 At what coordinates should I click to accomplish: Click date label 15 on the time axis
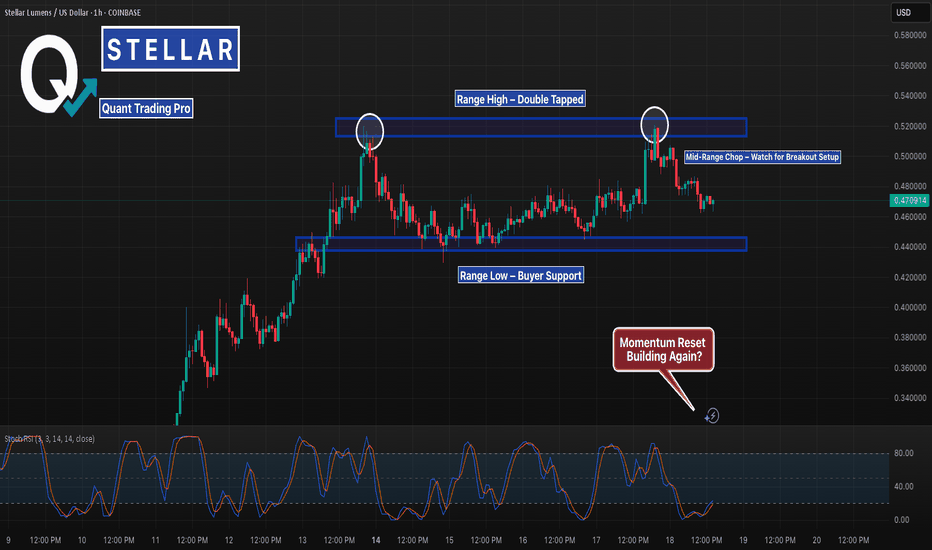(449, 540)
